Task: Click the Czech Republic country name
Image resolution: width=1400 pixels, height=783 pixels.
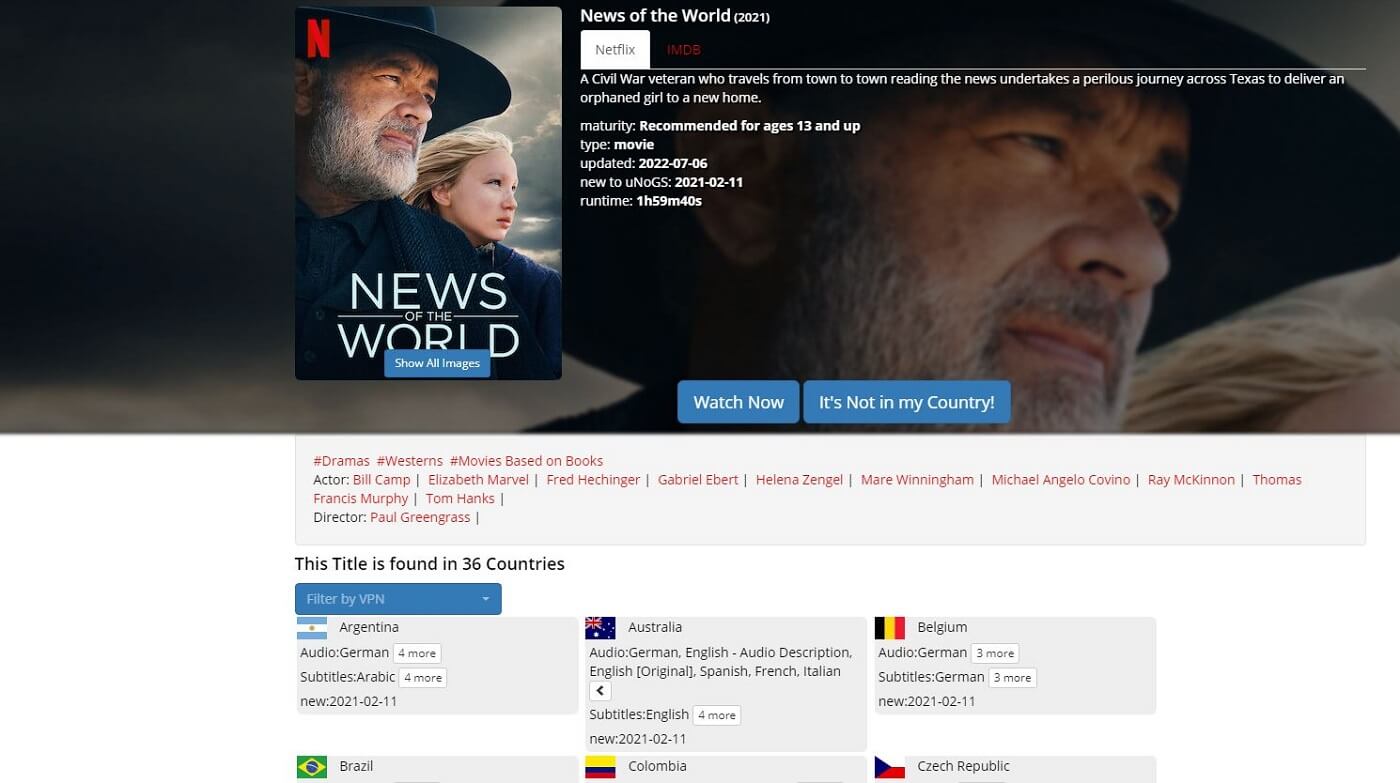Action: point(963,767)
